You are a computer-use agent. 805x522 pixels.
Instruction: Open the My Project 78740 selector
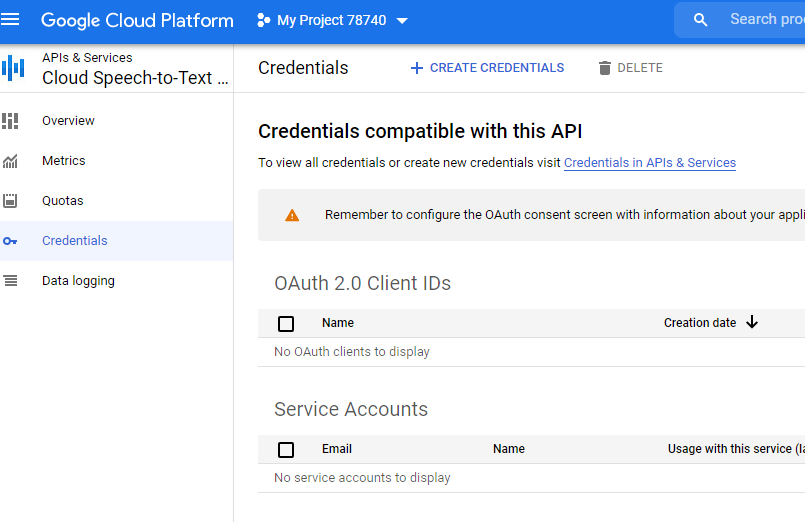coord(332,21)
